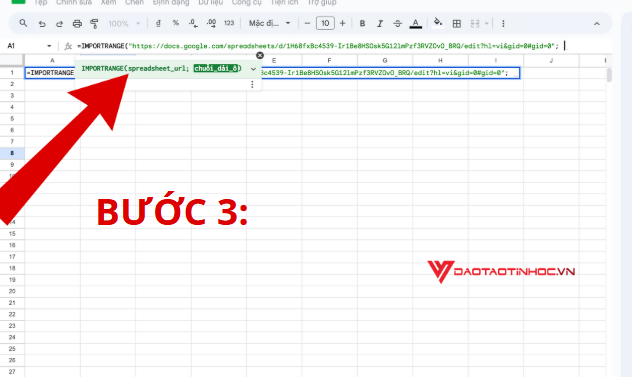
Task: Open the Trợ giúp menu
Action: pos(322,2)
